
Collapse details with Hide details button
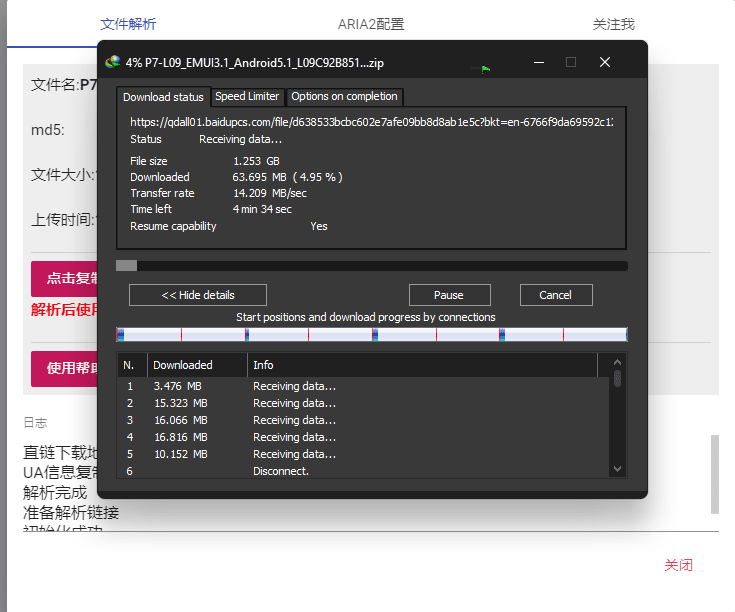point(198,295)
